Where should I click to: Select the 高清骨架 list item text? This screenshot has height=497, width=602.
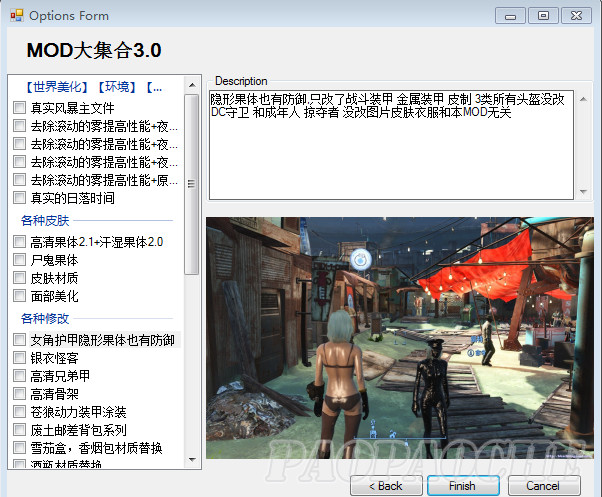coord(55,394)
